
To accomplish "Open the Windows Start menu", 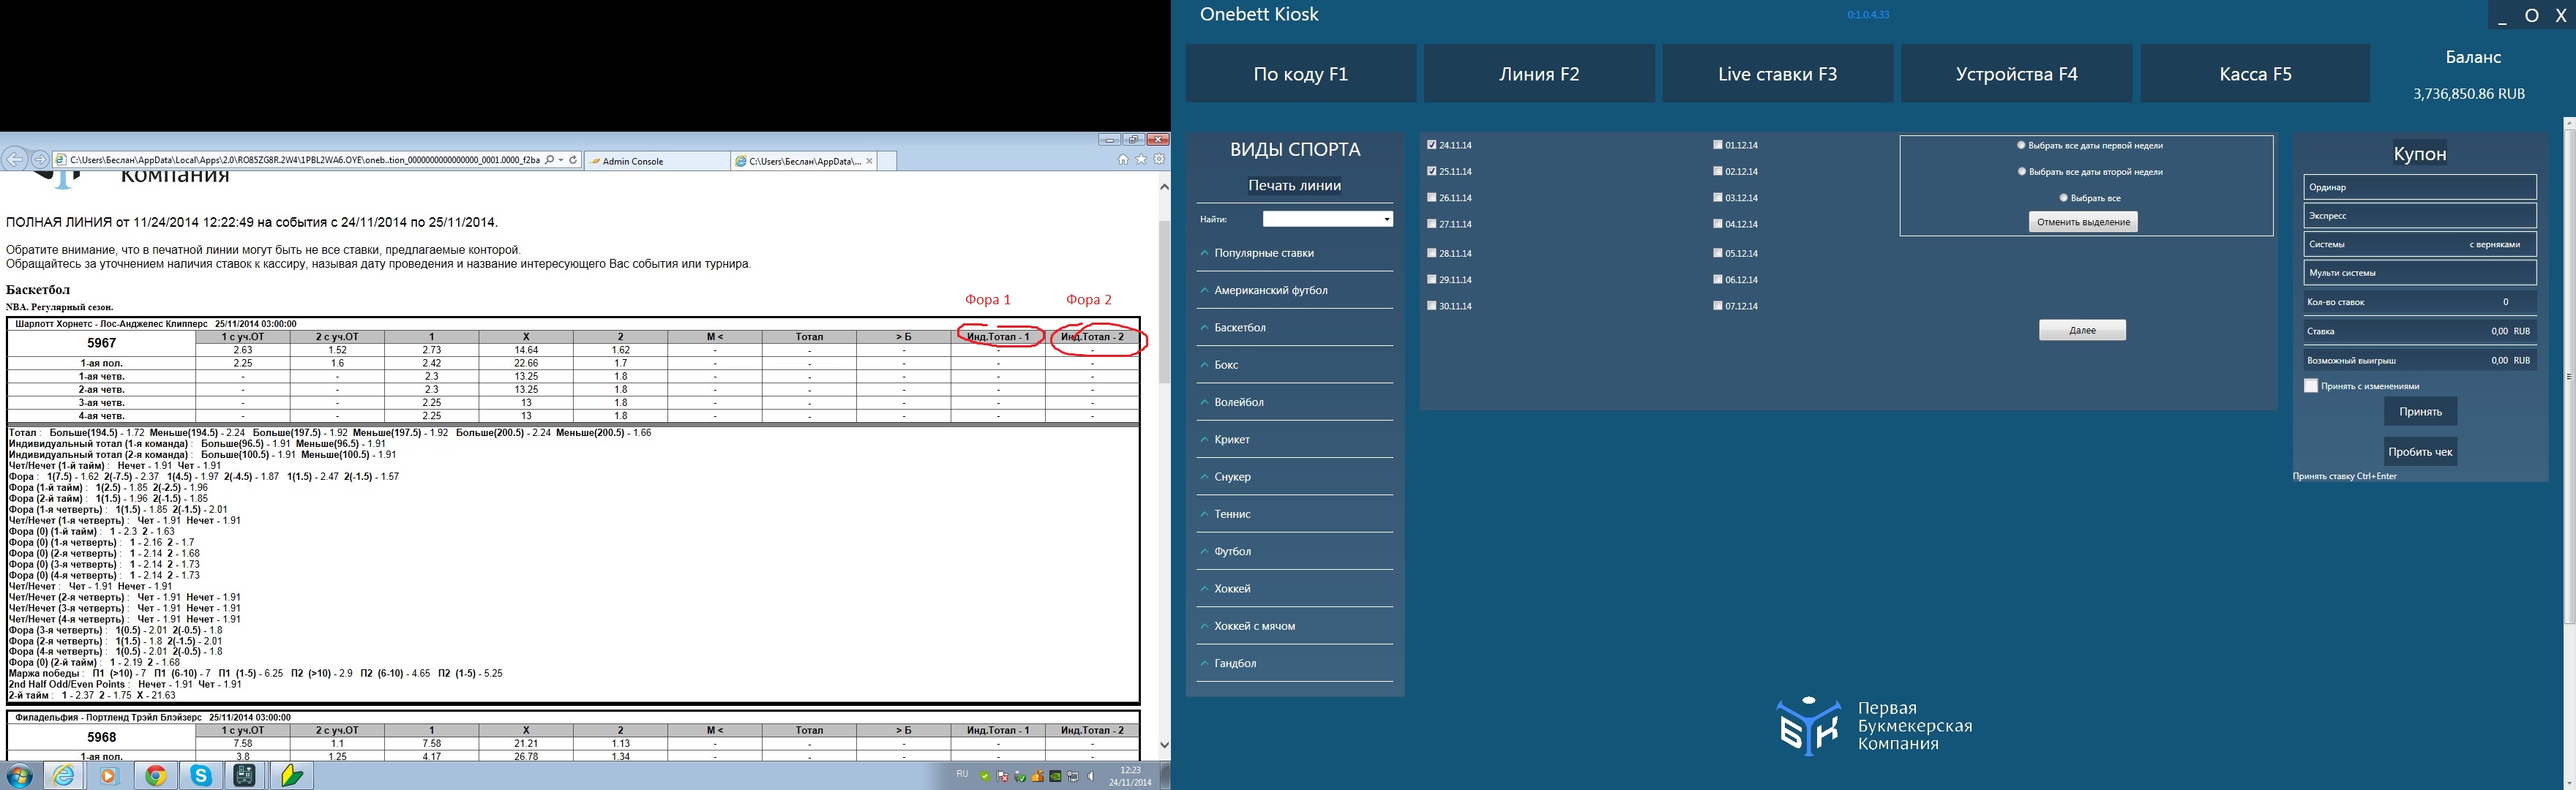I will [x=18, y=776].
